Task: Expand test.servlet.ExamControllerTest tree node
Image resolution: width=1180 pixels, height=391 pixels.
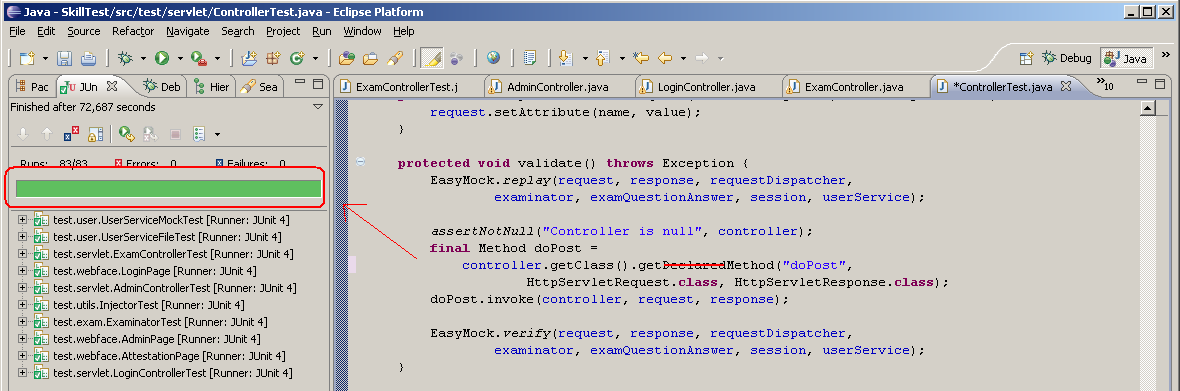Action: [22, 253]
